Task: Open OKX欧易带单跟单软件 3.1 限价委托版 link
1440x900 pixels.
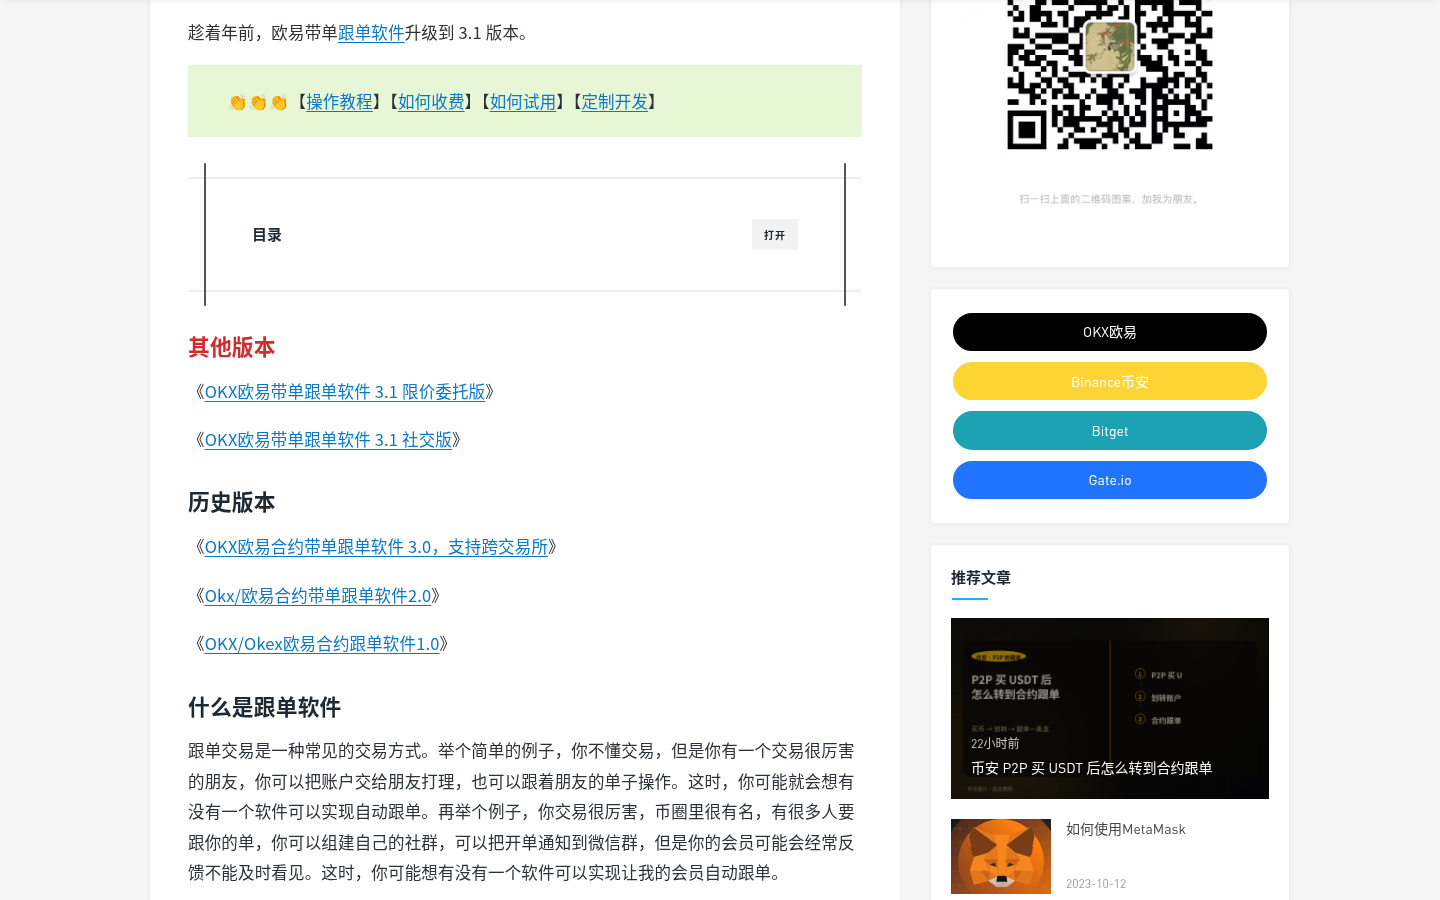Action: click(x=345, y=392)
